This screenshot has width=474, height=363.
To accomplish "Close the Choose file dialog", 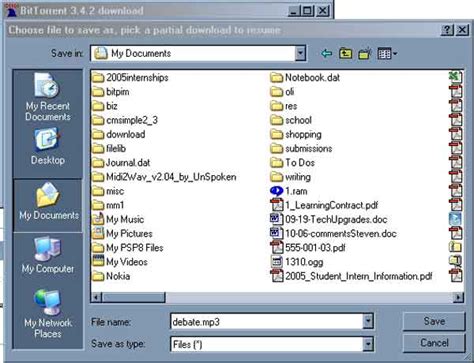I will [462, 30].
